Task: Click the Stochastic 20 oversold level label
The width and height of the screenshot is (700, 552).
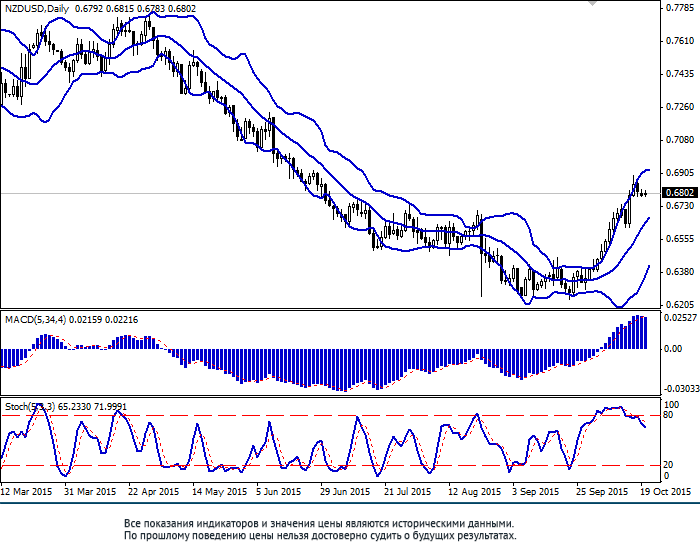Action: point(668,465)
